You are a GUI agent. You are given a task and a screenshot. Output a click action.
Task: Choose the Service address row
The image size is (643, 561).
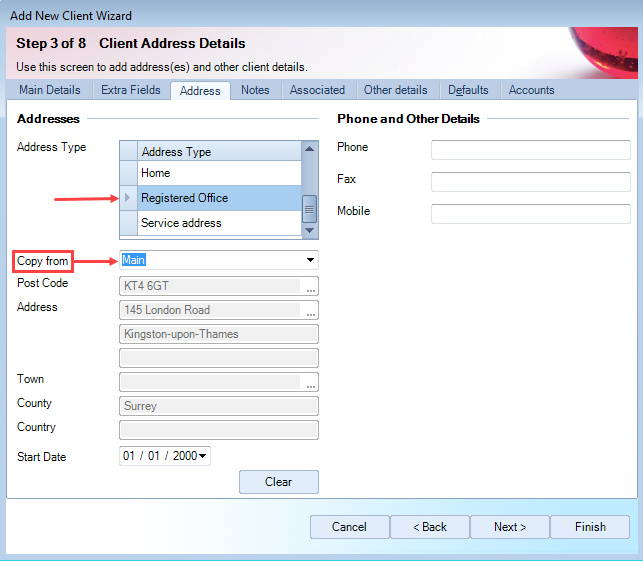[x=219, y=223]
